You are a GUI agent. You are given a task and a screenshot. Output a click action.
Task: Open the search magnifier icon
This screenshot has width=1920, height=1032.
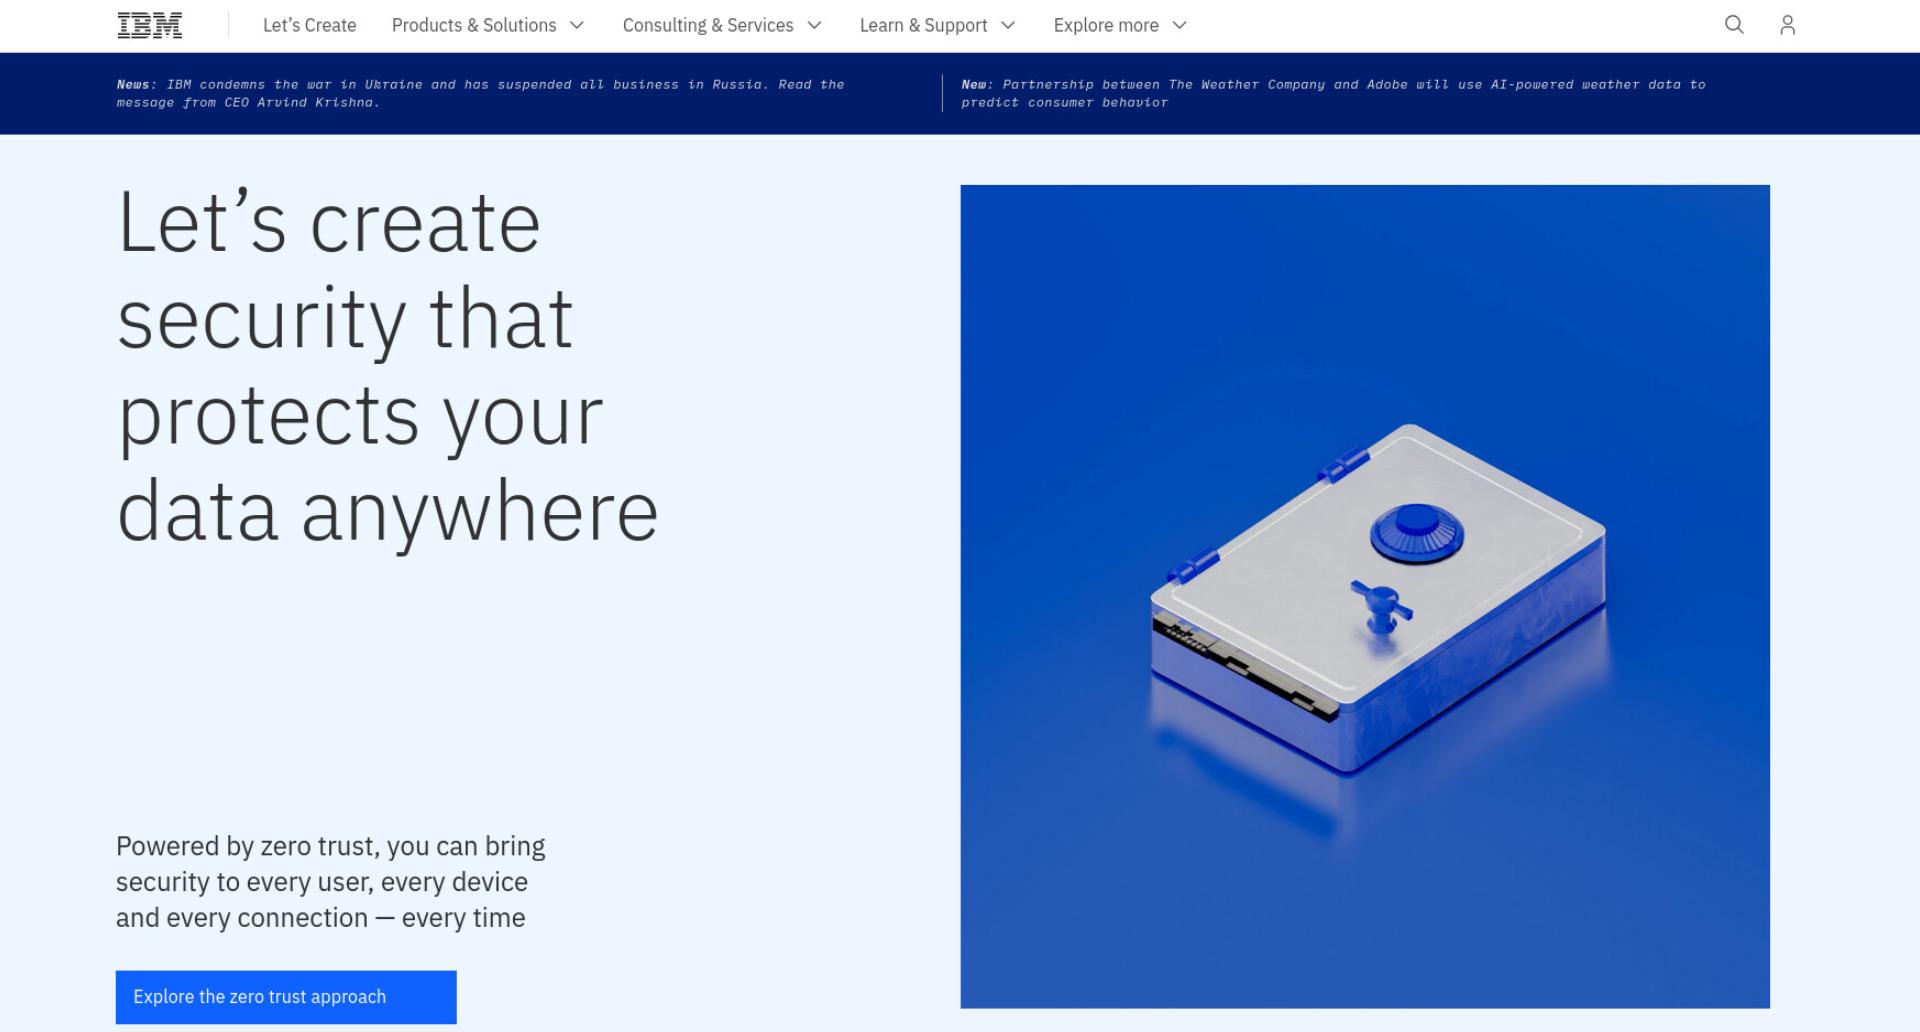[x=1734, y=25]
